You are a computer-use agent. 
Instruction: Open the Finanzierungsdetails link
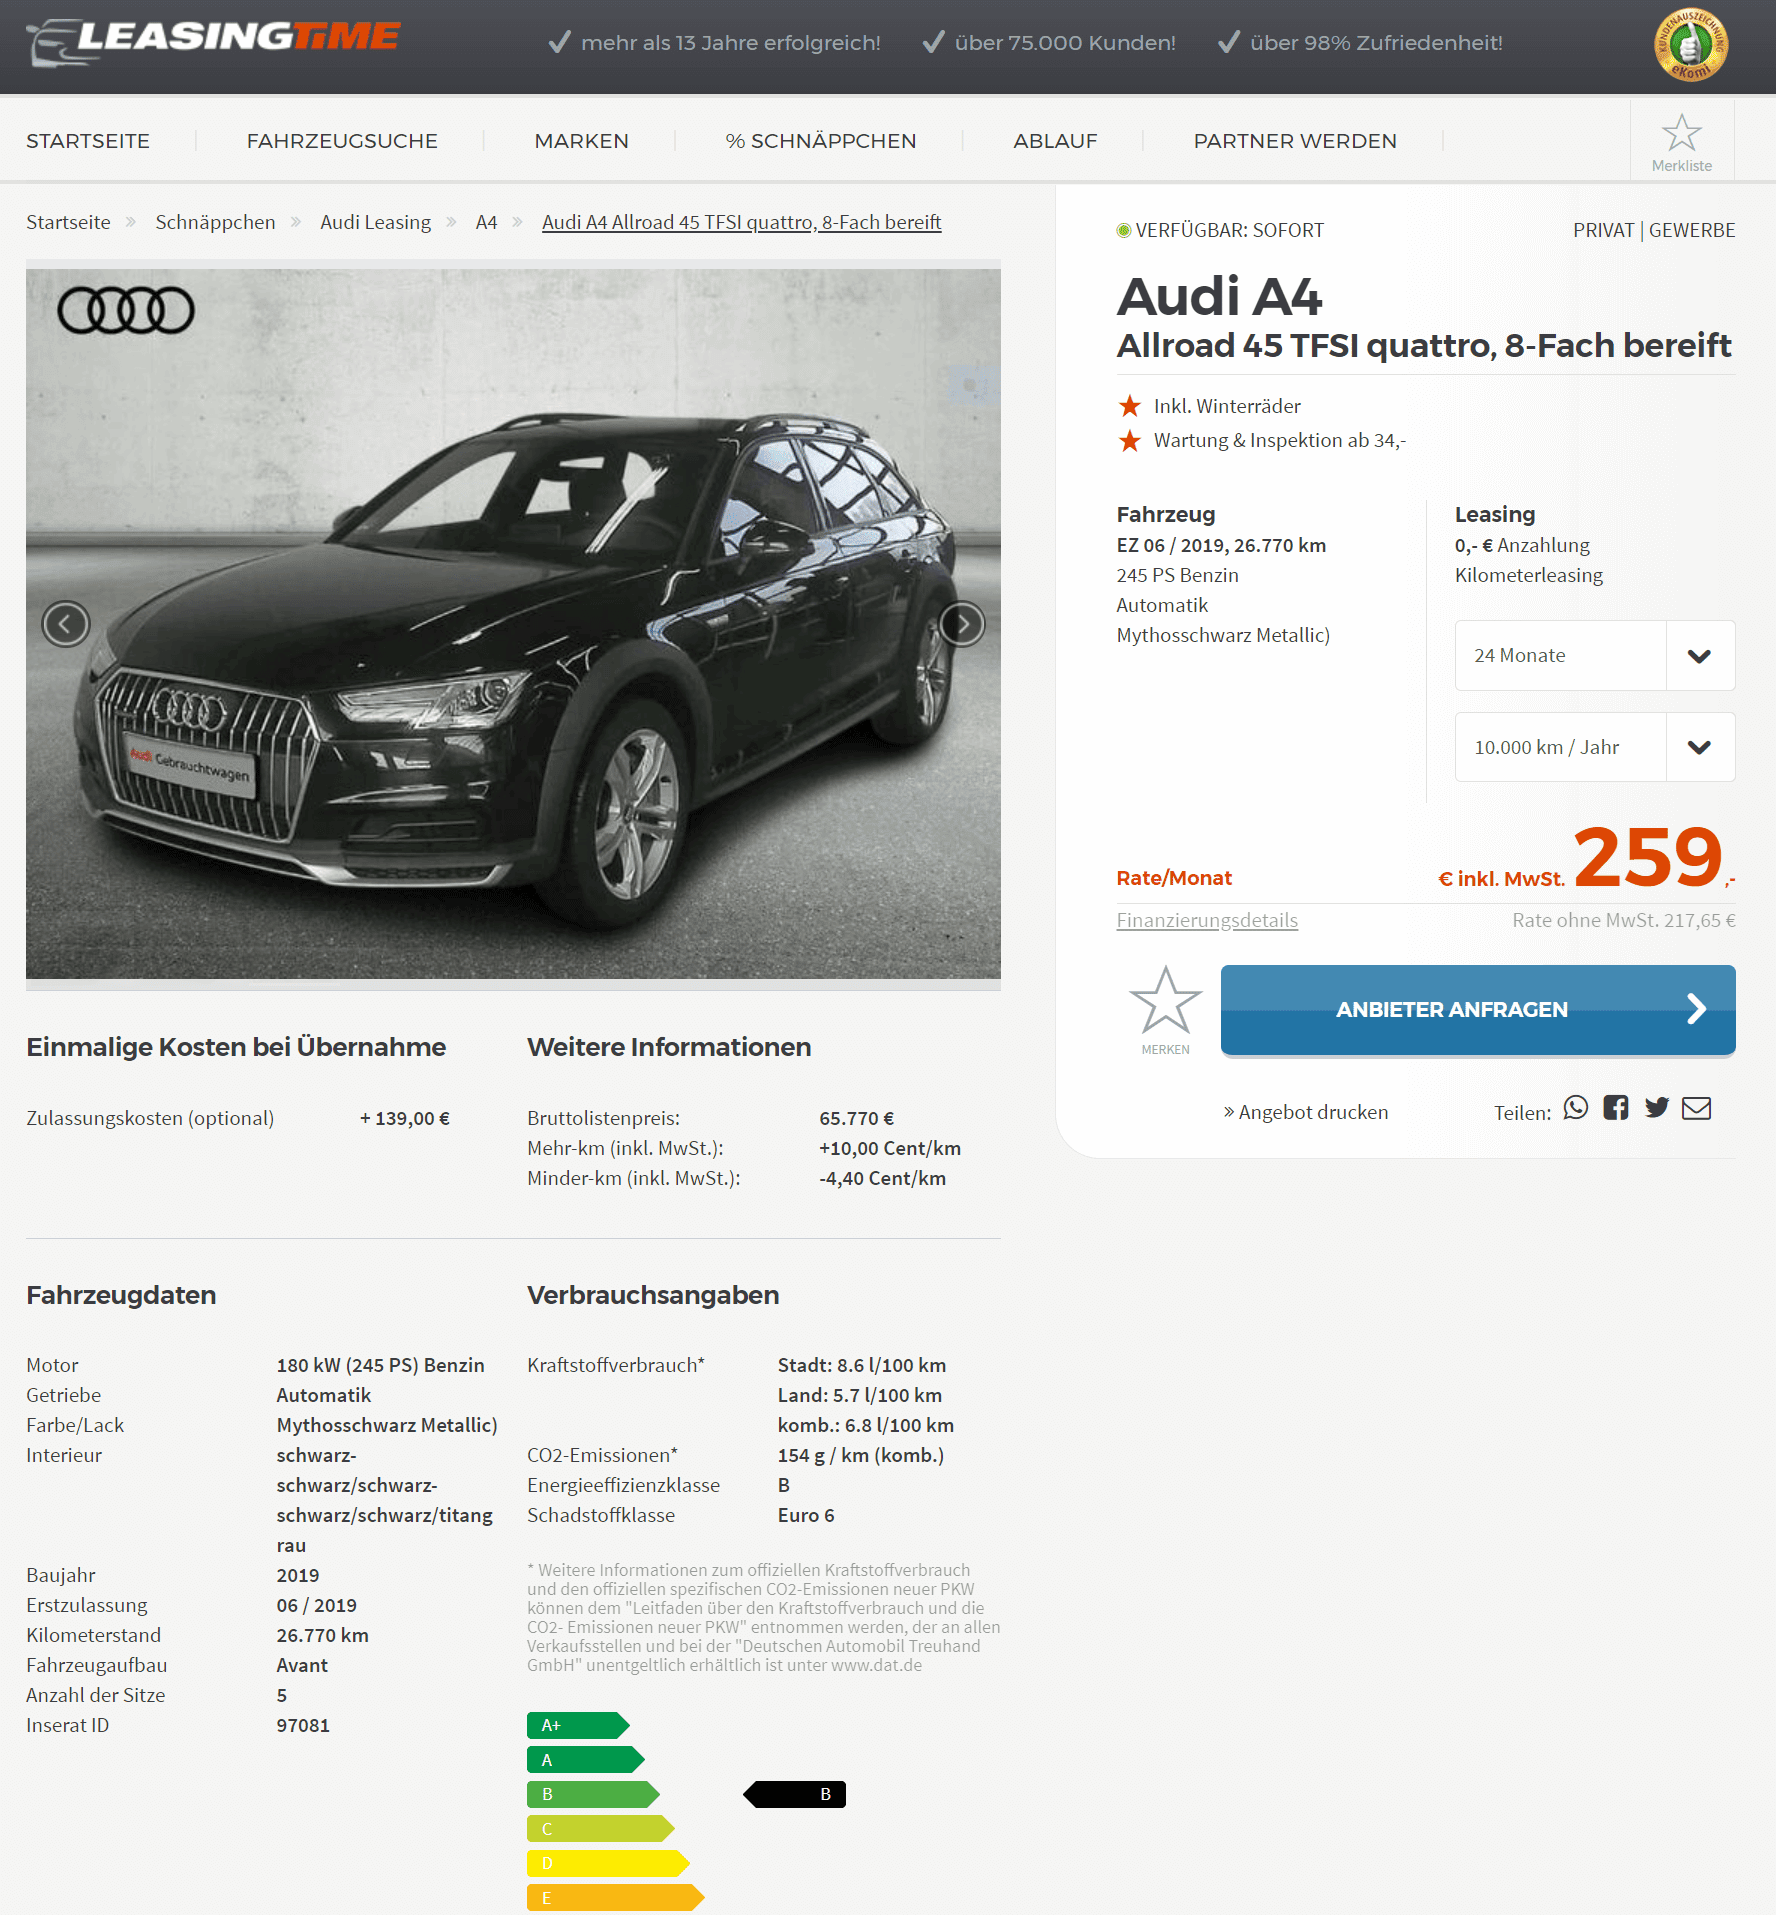pos(1207,921)
